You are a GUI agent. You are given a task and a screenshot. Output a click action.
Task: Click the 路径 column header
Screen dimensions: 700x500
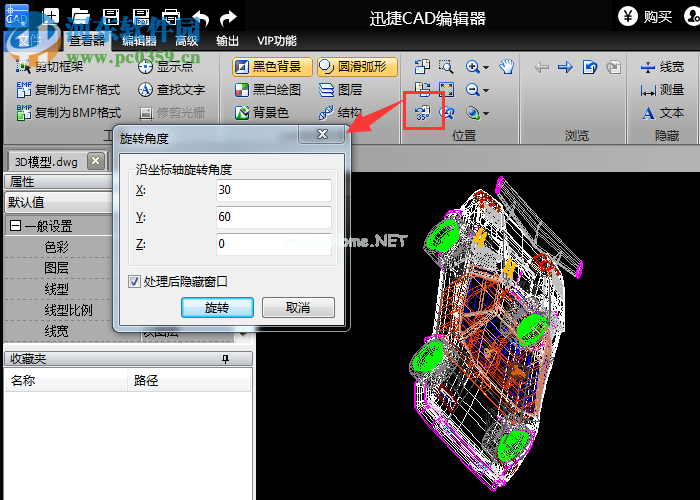pos(189,380)
